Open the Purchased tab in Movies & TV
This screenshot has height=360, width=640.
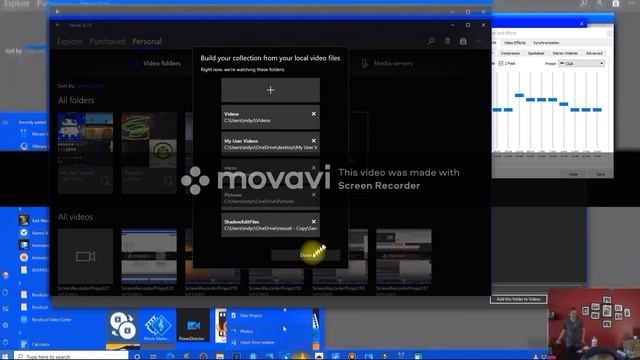coord(107,41)
